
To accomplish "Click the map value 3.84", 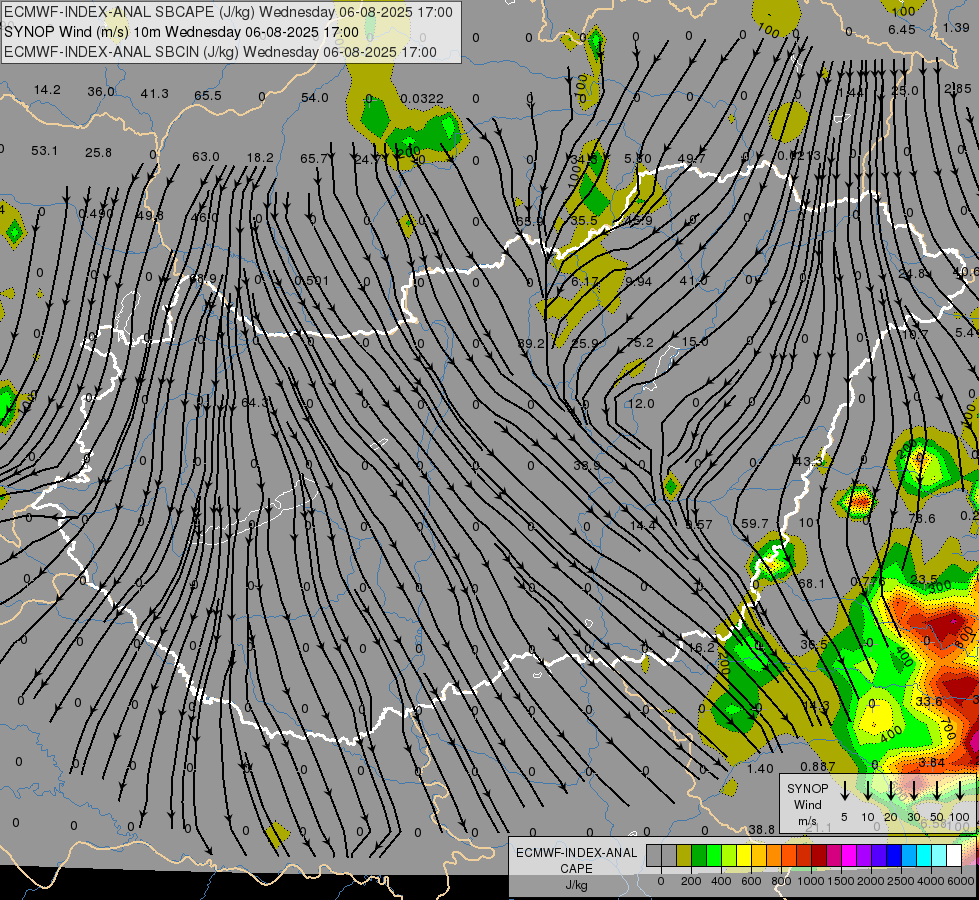I will point(932,763).
